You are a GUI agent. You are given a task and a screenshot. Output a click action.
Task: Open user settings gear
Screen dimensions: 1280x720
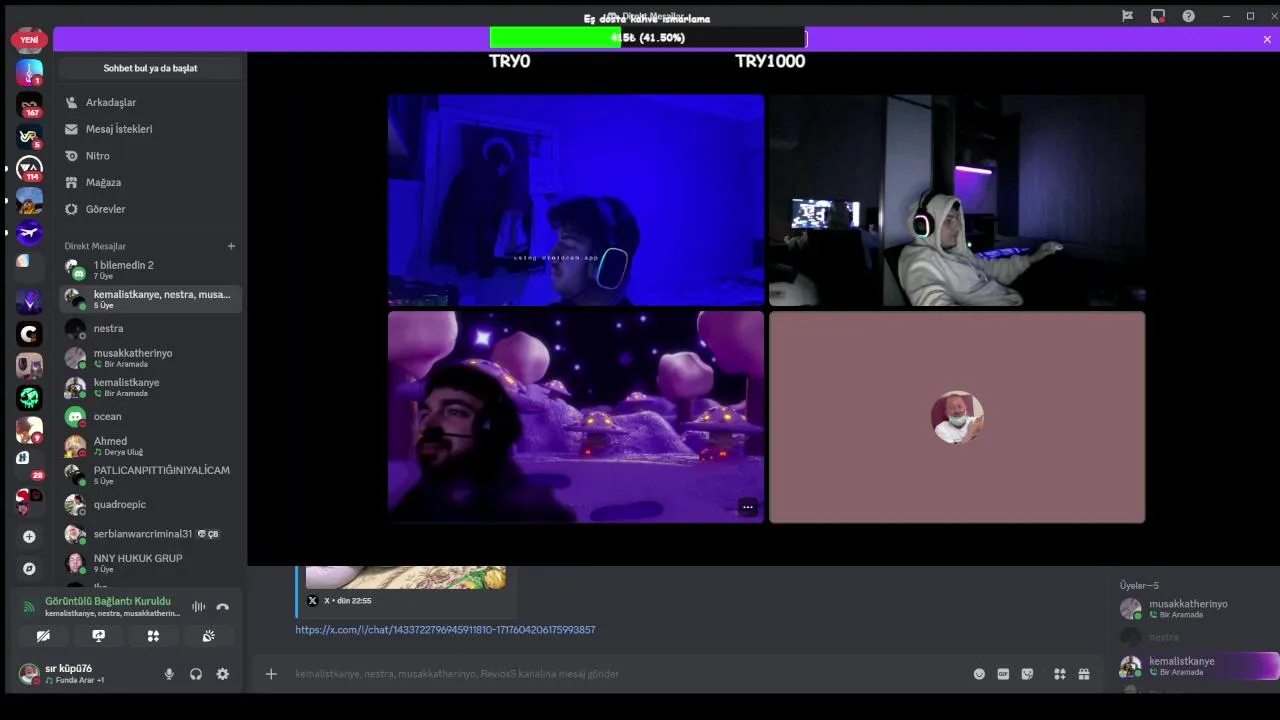(223, 674)
